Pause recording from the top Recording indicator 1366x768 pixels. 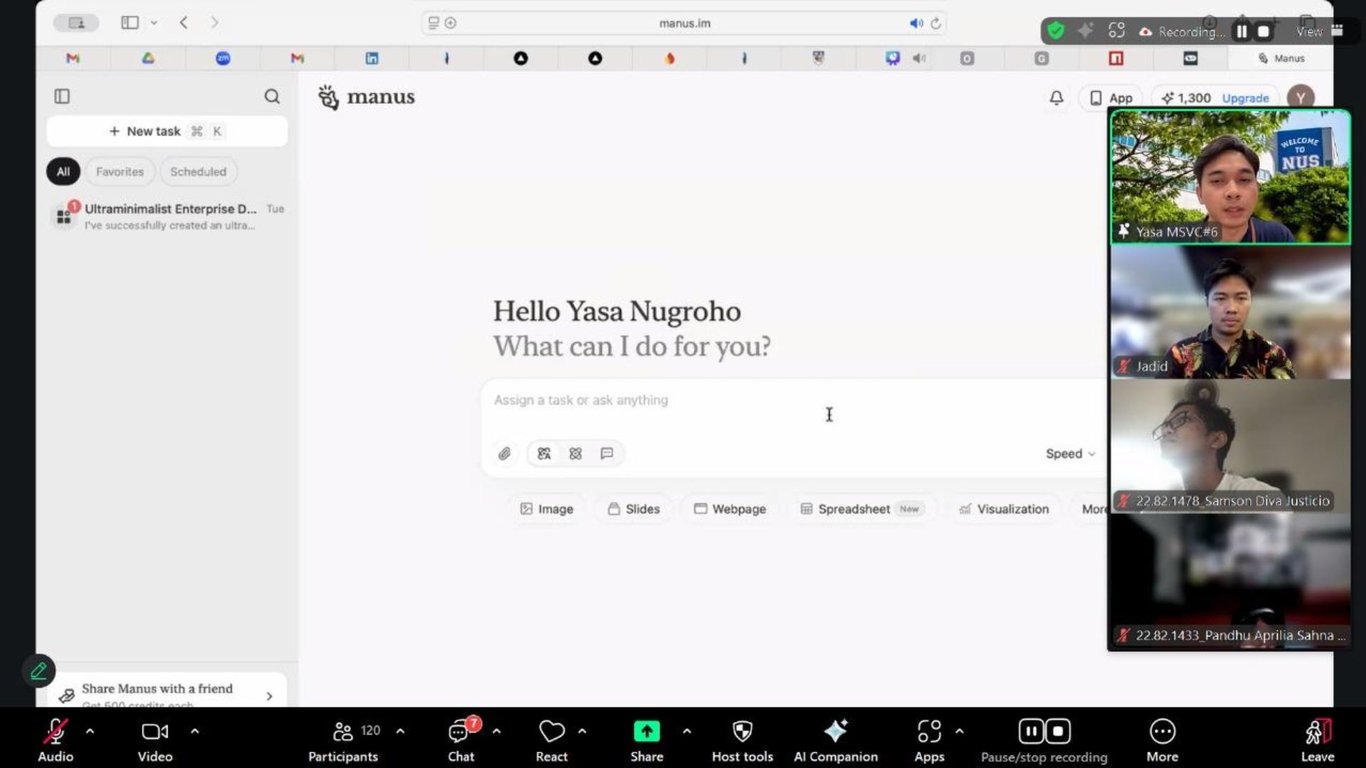1242,31
